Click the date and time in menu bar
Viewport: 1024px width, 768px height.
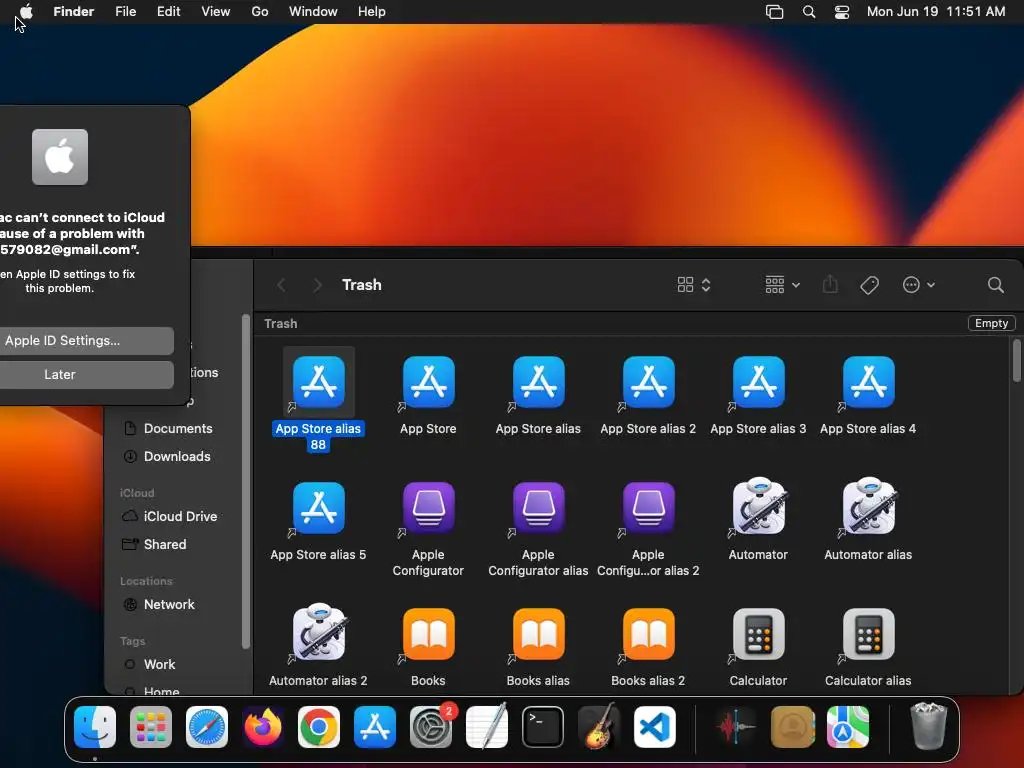[936, 12]
